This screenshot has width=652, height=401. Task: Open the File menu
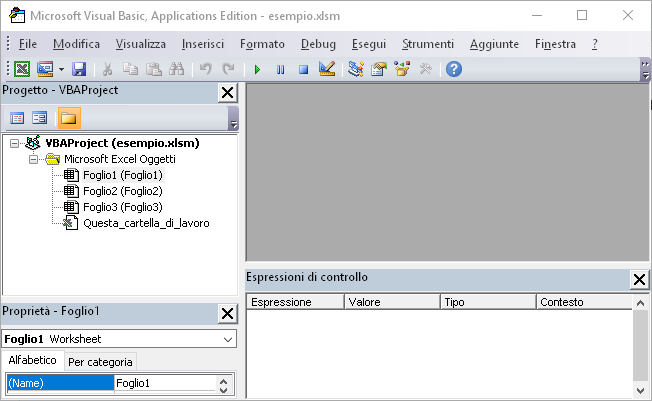27,44
